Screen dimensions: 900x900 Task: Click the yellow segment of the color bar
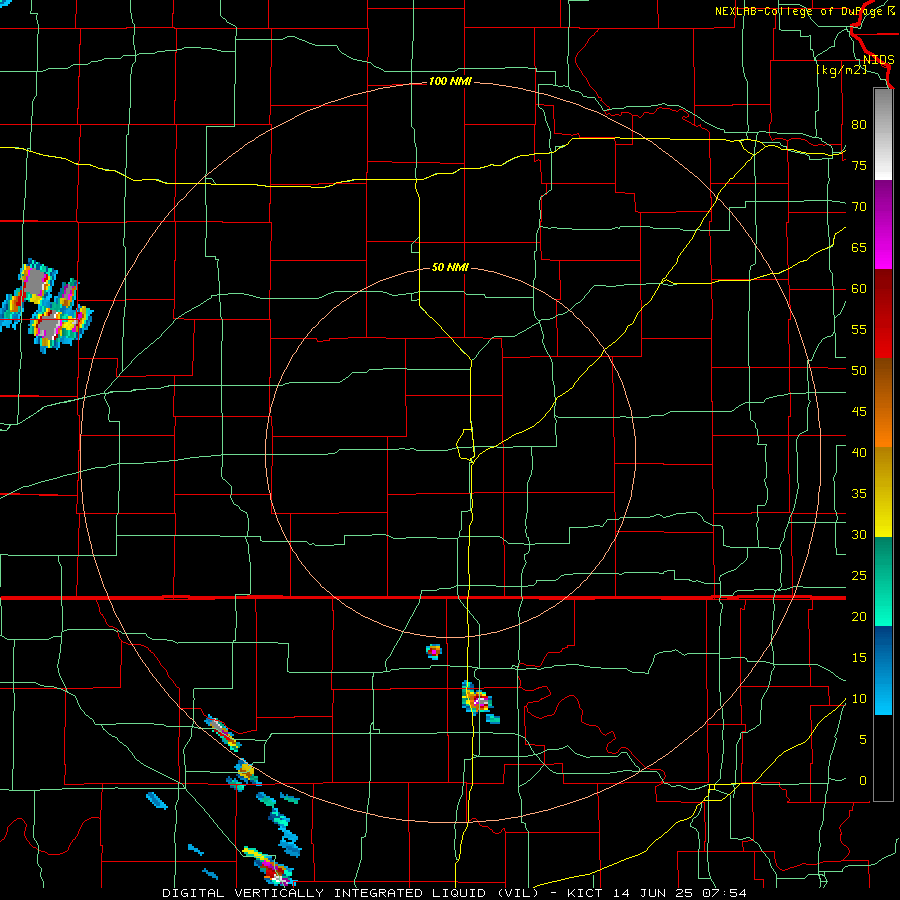tap(883, 492)
